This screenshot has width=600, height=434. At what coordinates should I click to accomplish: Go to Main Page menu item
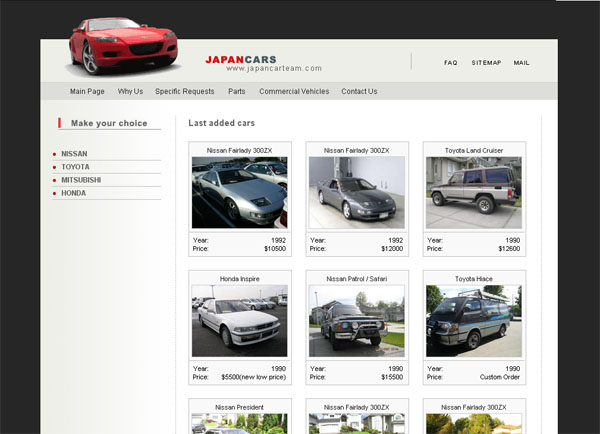coord(87,91)
